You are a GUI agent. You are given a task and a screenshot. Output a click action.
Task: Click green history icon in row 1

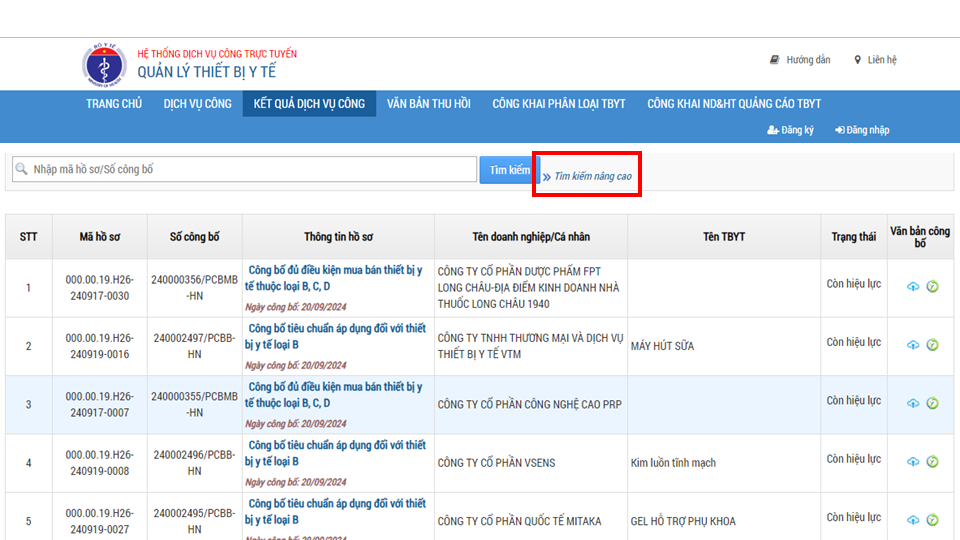coord(932,287)
